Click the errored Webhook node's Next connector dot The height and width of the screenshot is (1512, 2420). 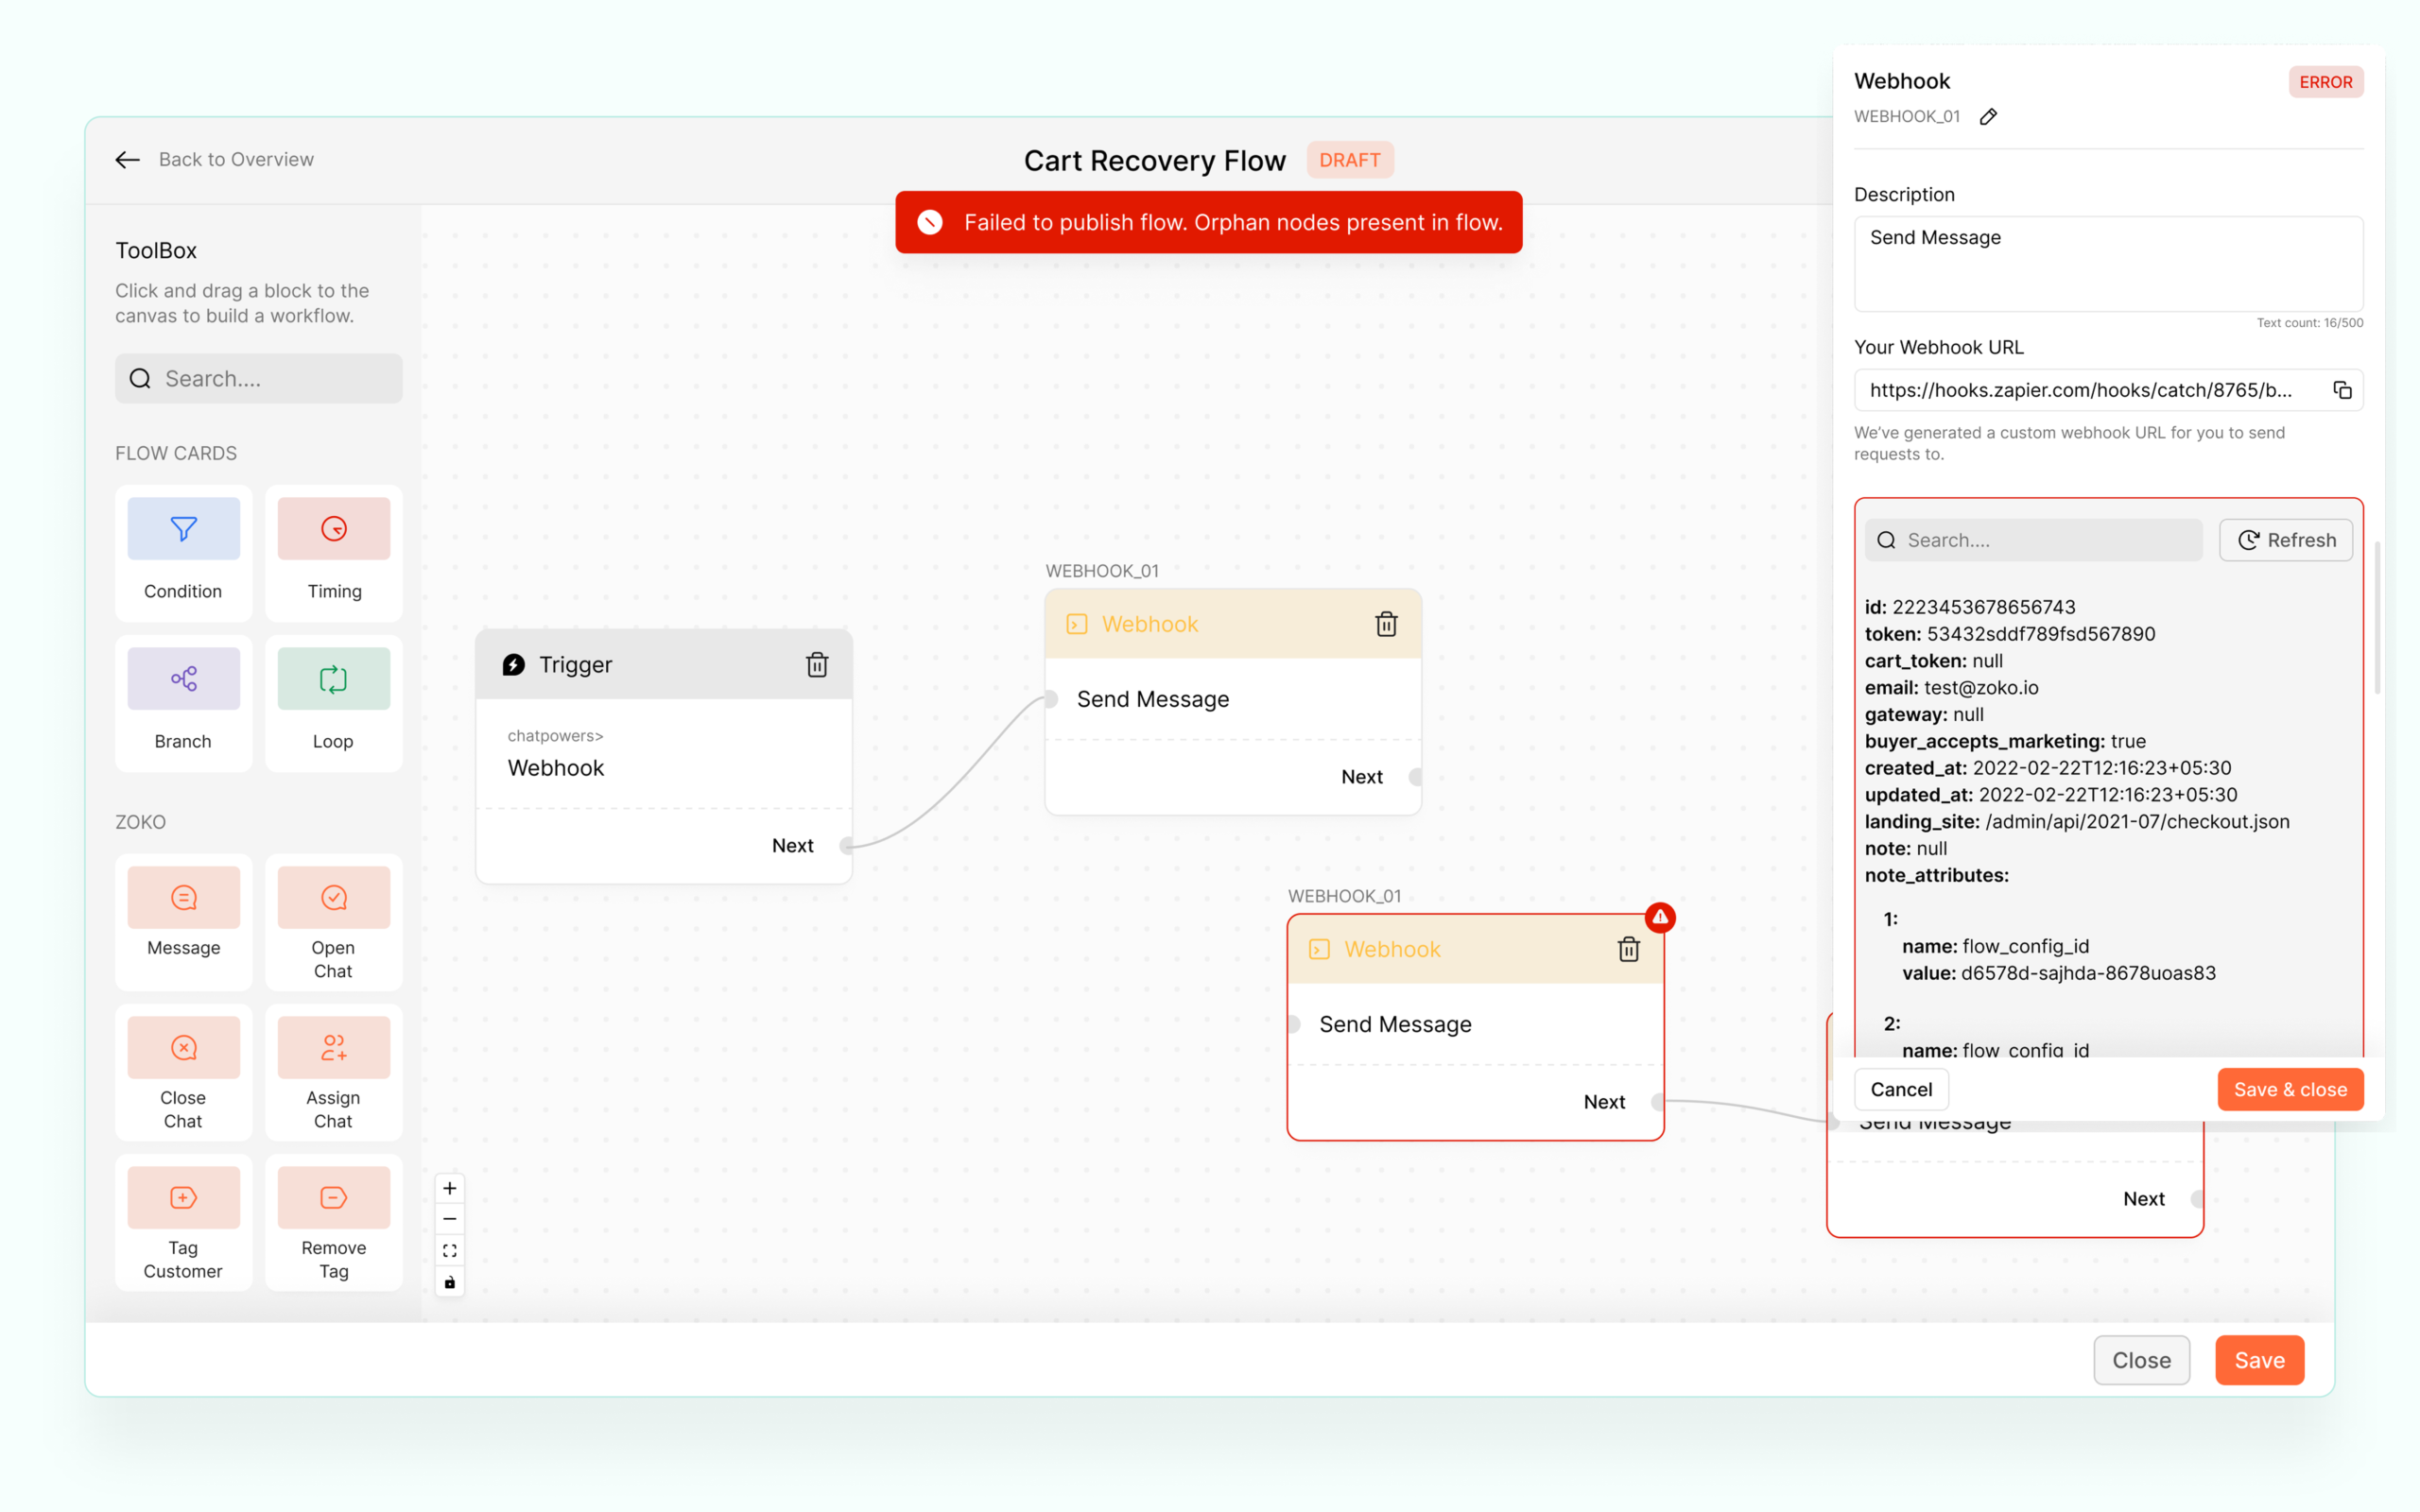[x=1659, y=1102]
